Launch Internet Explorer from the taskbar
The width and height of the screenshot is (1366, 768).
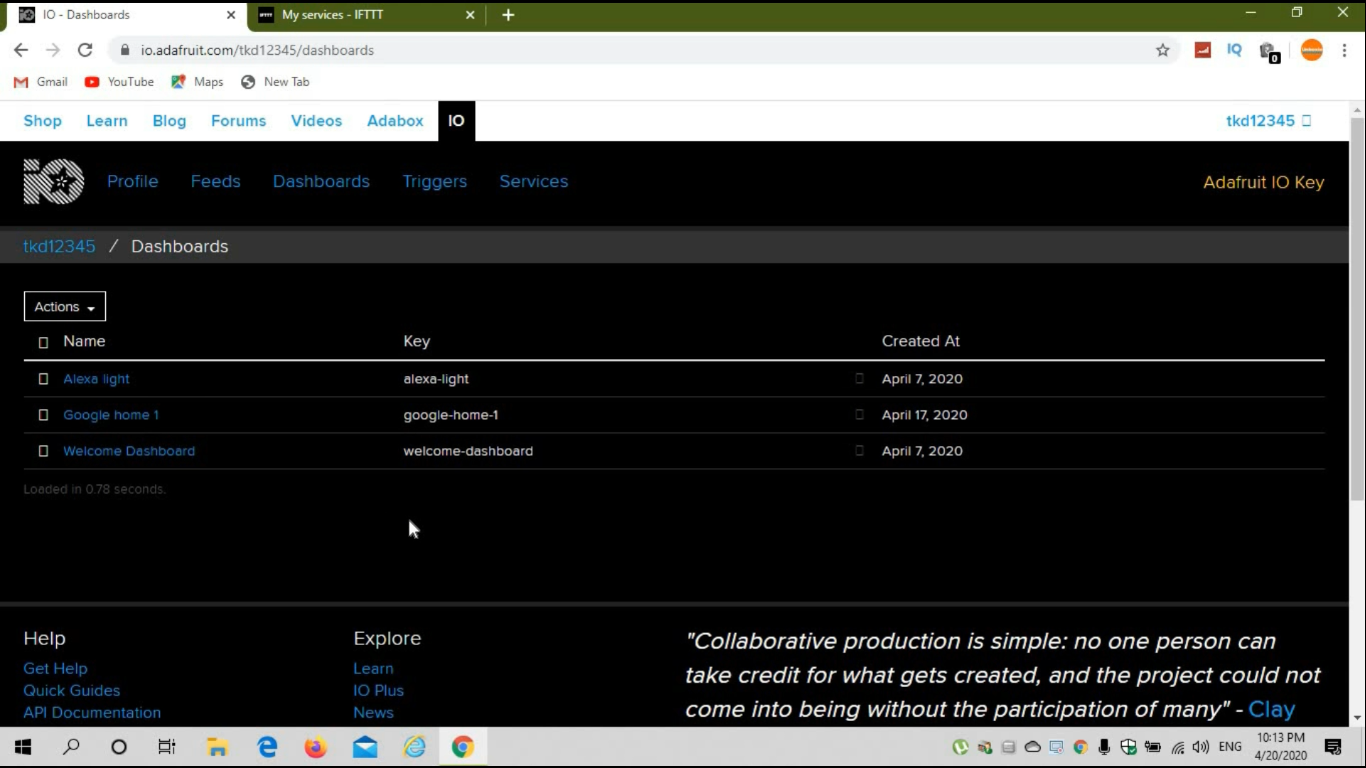(x=414, y=747)
